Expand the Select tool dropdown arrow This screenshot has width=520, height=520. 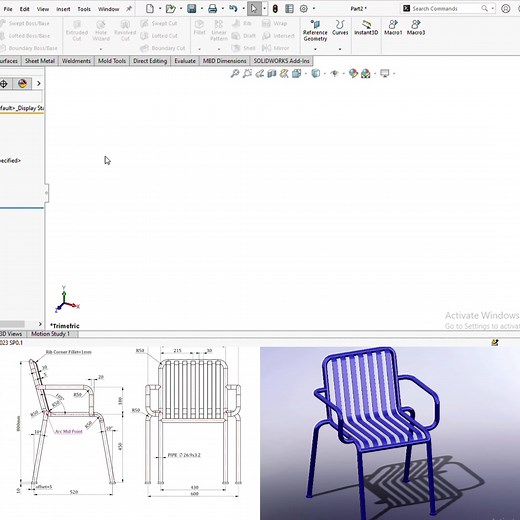click(264, 9)
